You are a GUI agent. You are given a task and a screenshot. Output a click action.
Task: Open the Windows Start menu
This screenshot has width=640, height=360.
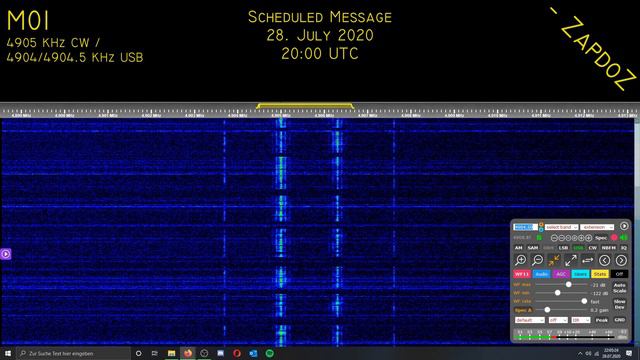coord(8,353)
